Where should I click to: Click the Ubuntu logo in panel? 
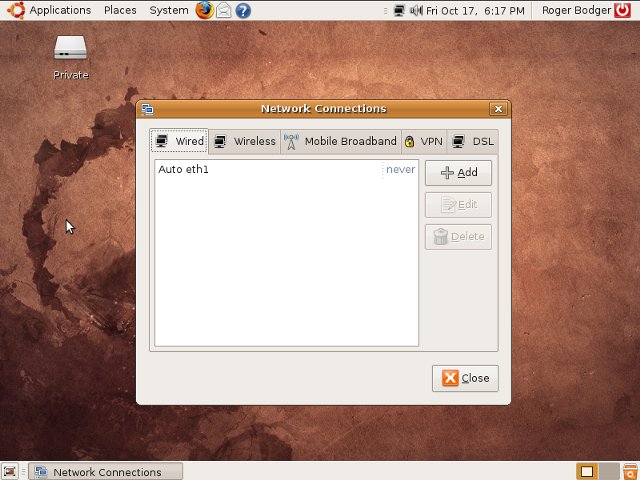coord(16,10)
